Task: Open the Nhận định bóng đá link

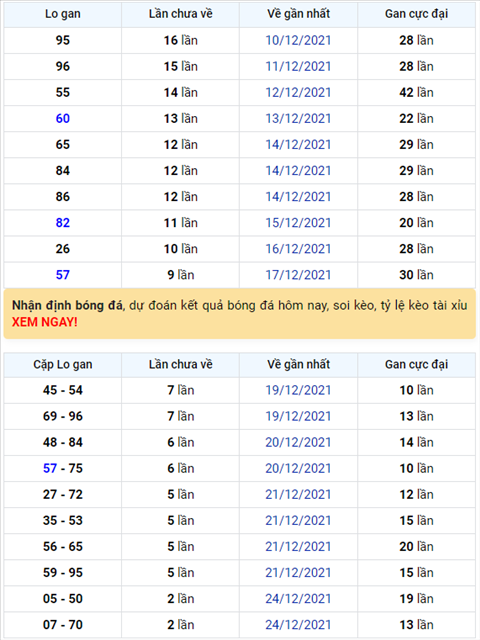Action: point(67,305)
